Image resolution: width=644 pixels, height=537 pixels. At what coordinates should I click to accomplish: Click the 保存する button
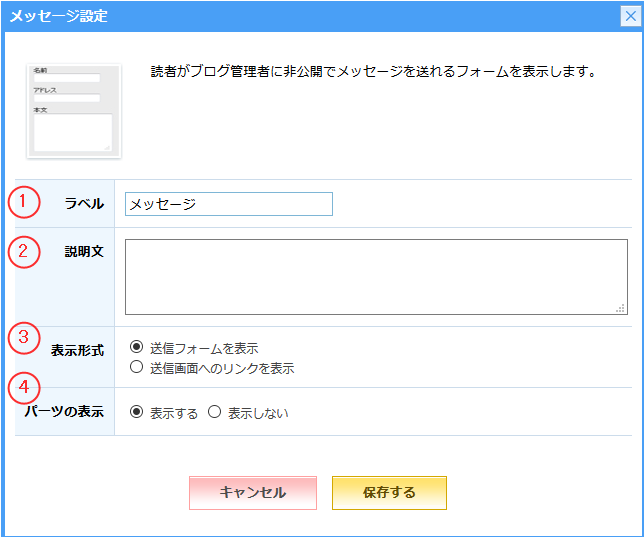(x=389, y=493)
